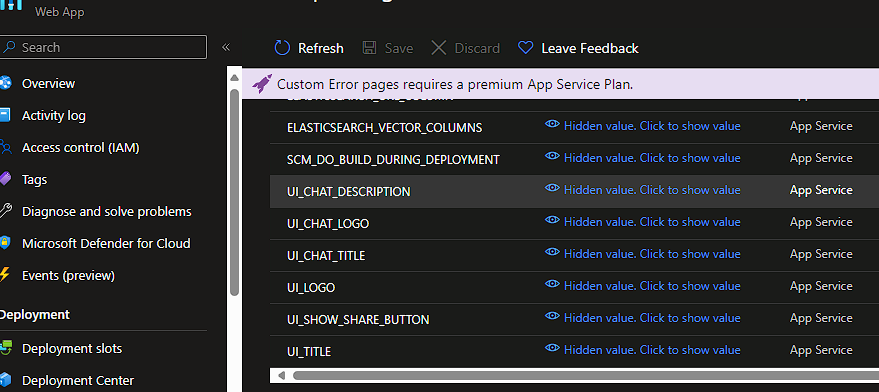Click the SCM_DO_BUILD_DURING_DEPLOYMENT setting name
The width and height of the screenshot is (879, 392).
pos(393,160)
